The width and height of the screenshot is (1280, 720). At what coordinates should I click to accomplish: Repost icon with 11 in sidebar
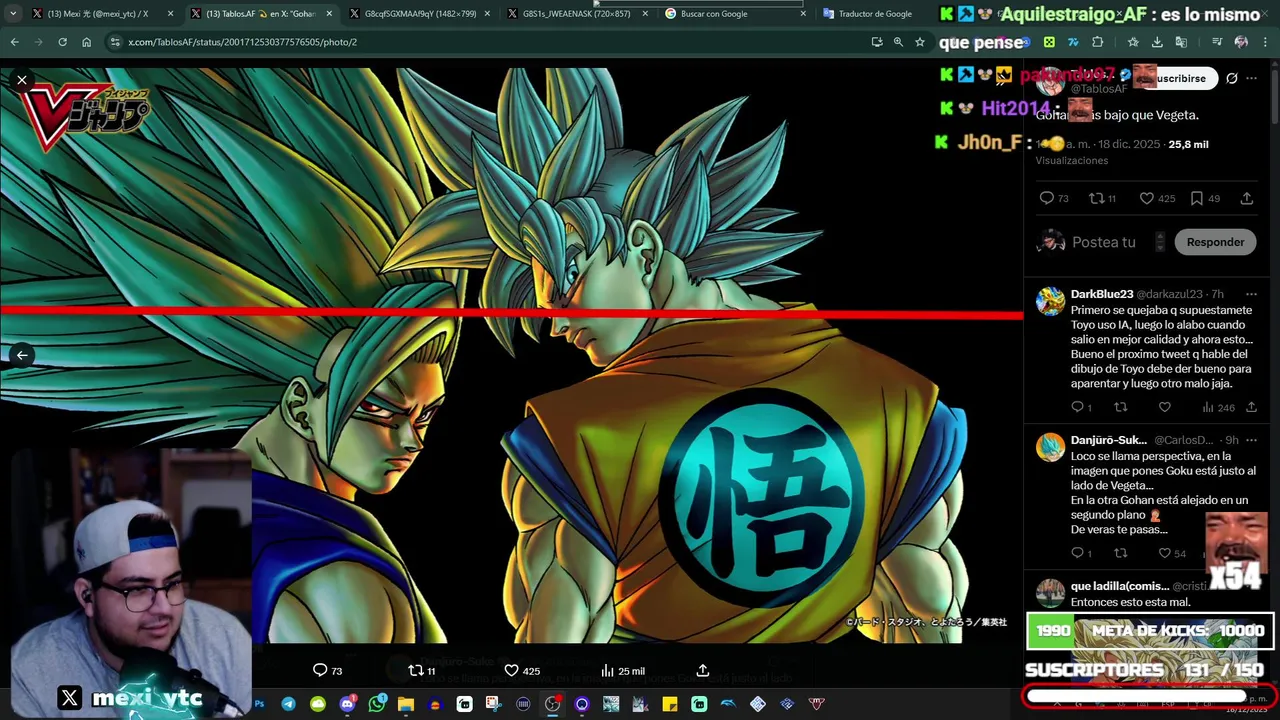tap(1096, 198)
